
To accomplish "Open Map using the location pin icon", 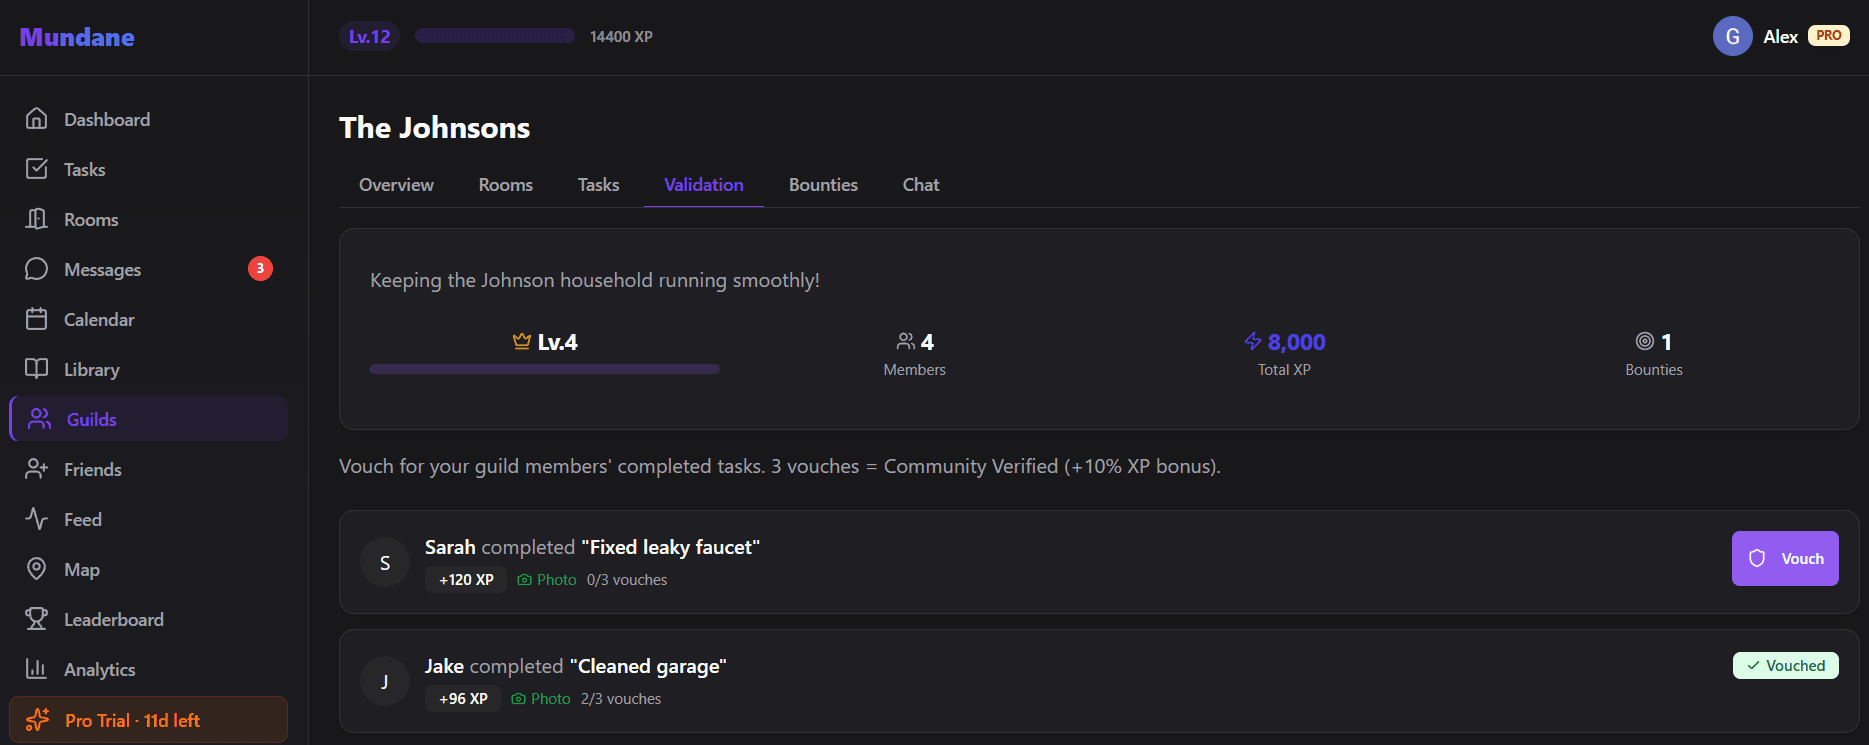I will 37,569.
